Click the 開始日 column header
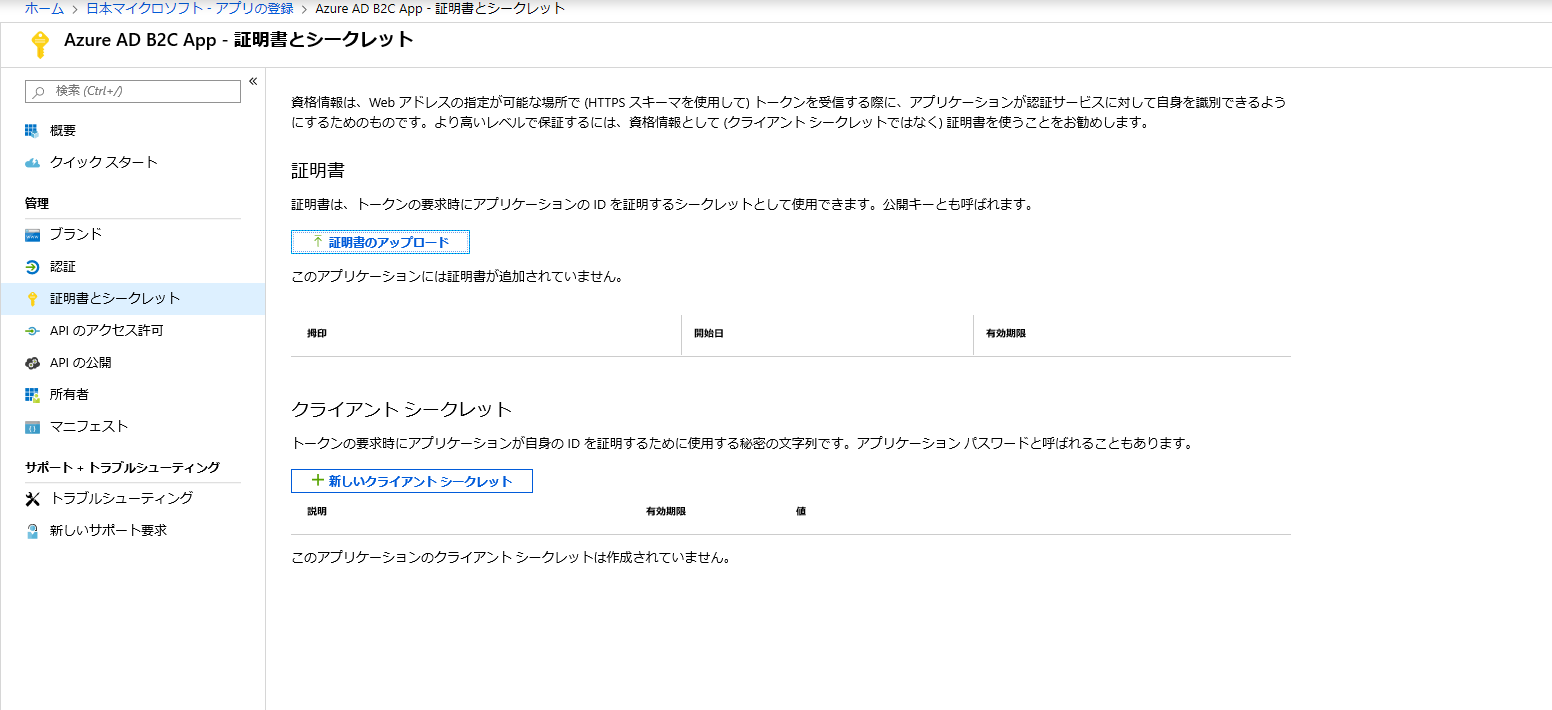Viewport: 1552px width, 710px height. coord(708,333)
